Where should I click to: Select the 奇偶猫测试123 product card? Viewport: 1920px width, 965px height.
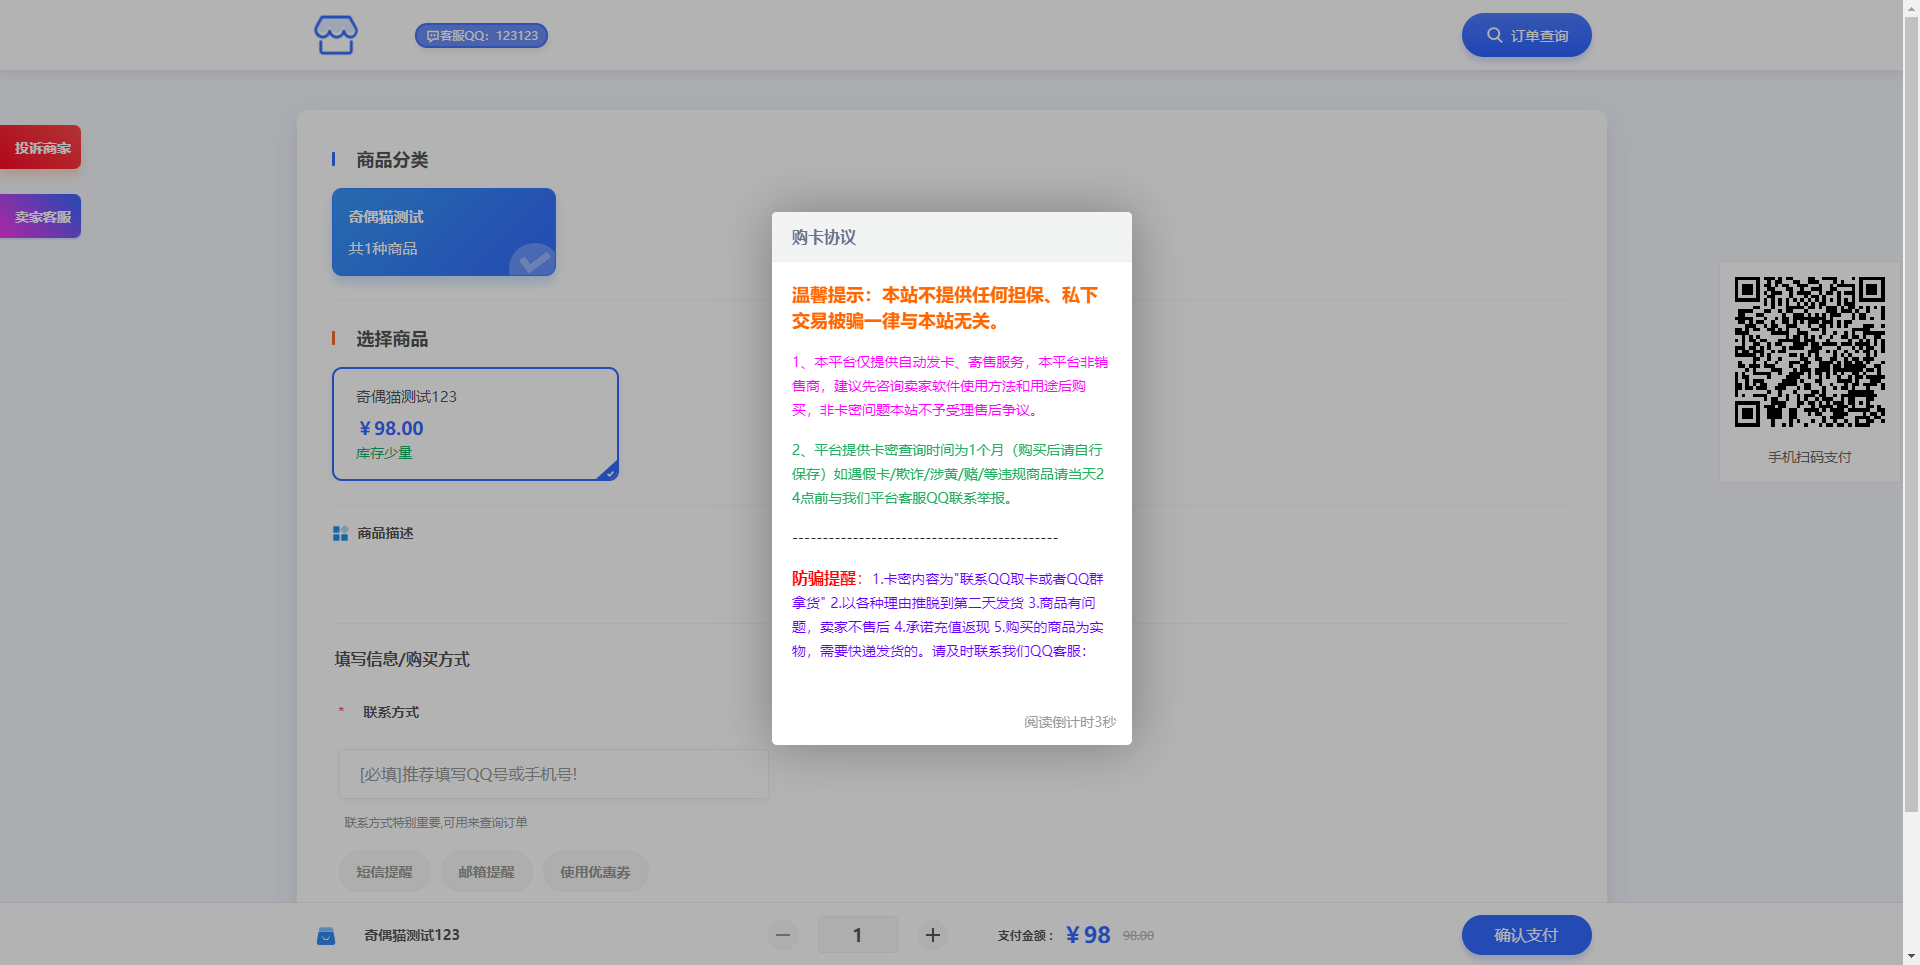pyautogui.click(x=475, y=424)
